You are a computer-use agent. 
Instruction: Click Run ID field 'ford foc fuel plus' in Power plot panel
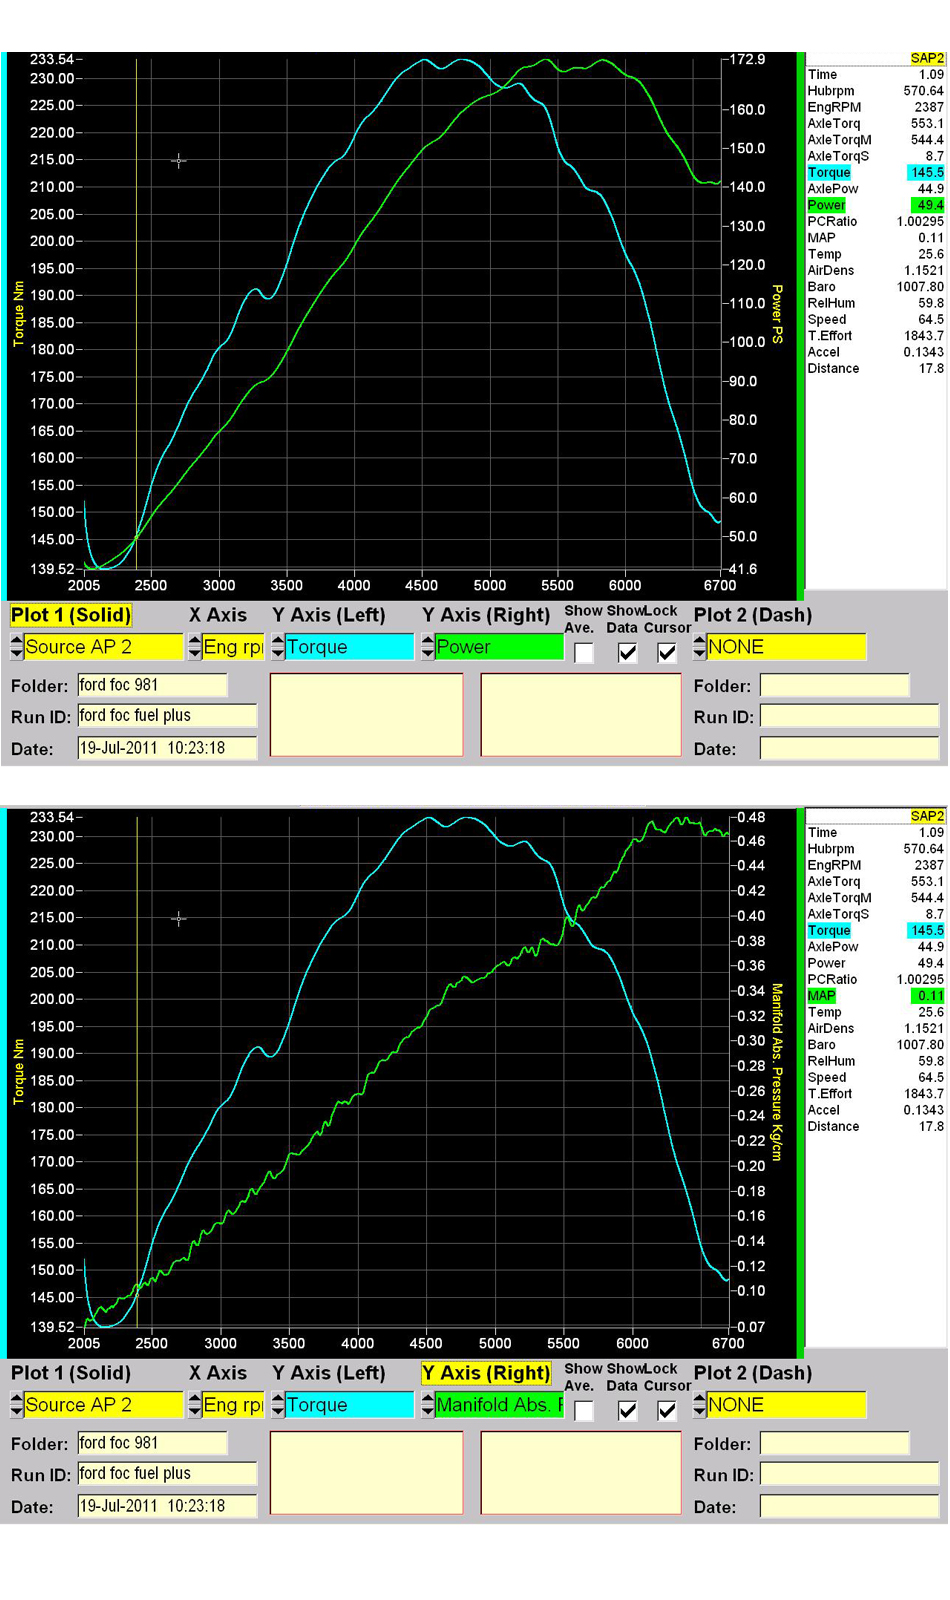pyautogui.click(x=167, y=716)
